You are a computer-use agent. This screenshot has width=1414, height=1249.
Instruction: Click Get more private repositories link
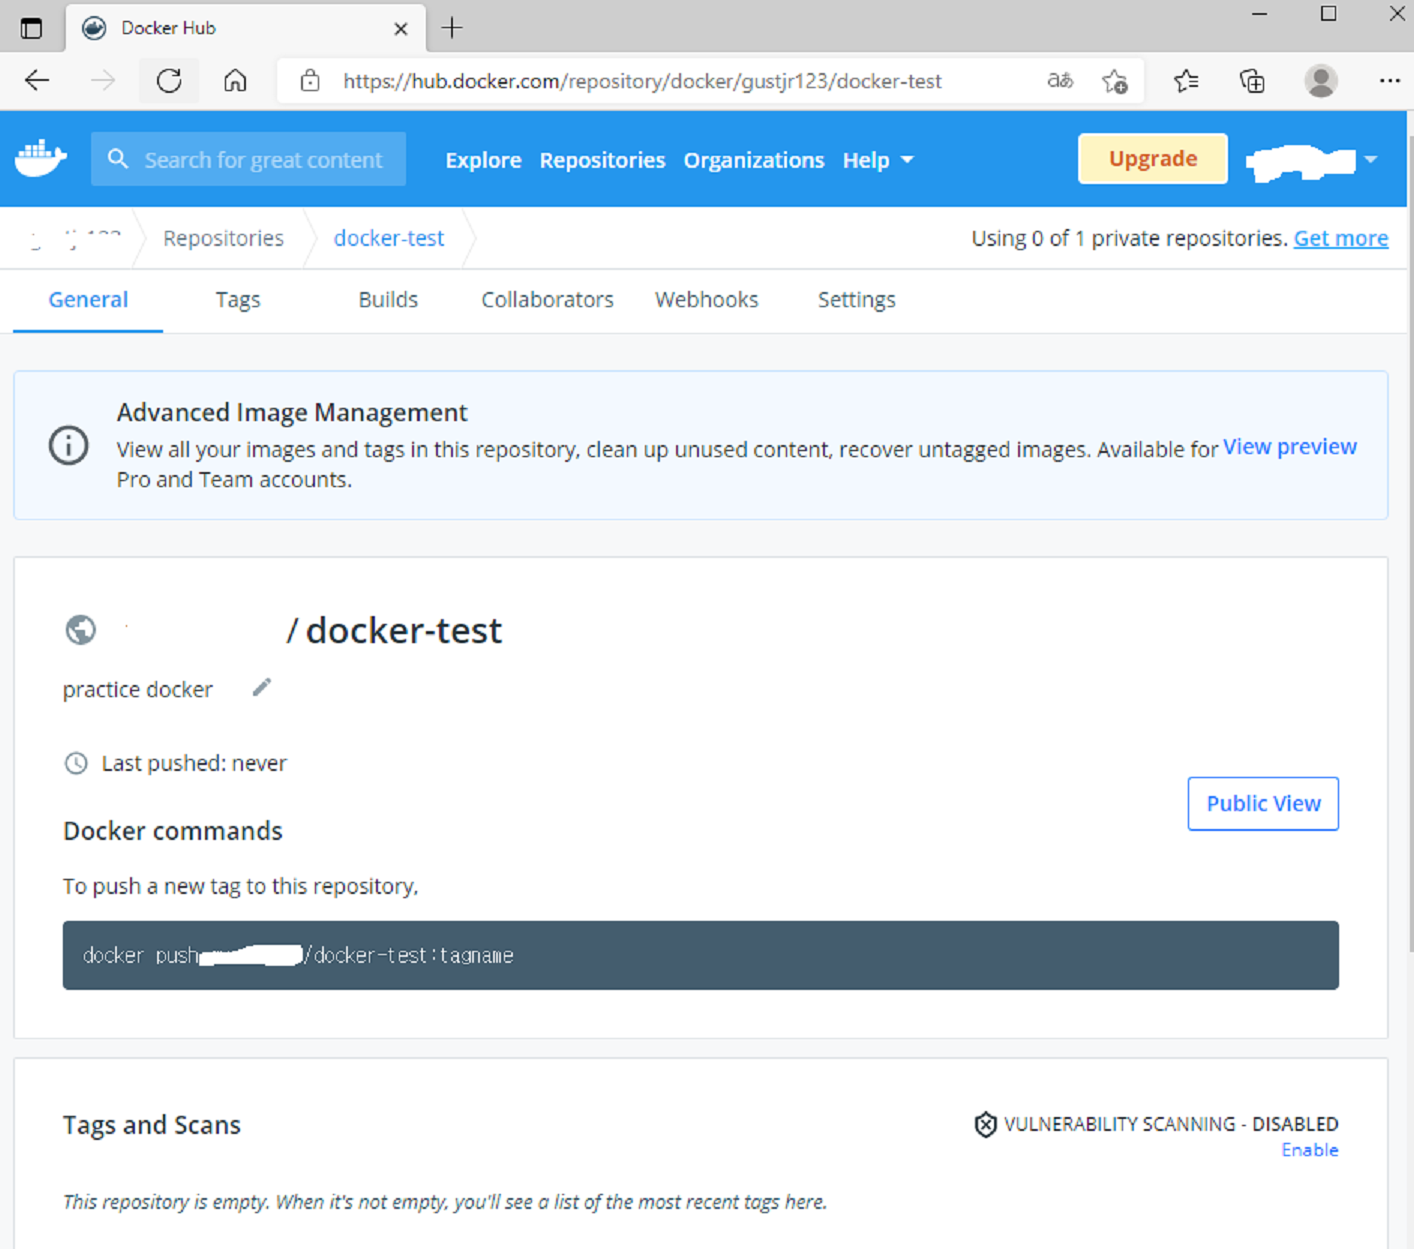click(1341, 238)
